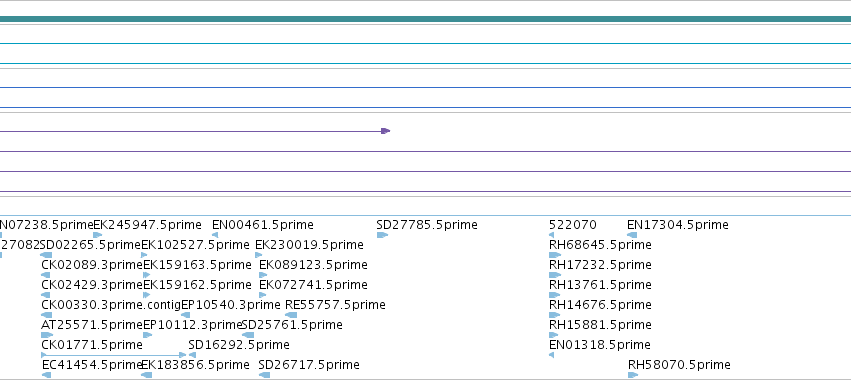
Task: Select the EK230019.5prime label
Action: pyautogui.click(x=309, y=245)
